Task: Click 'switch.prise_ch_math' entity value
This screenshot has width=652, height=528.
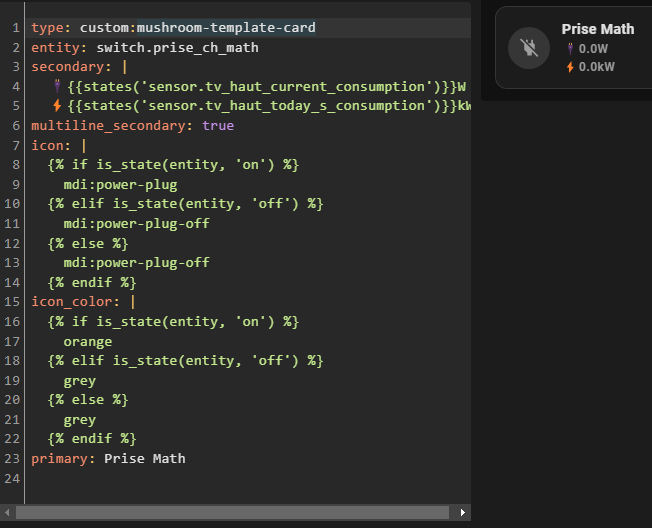Action: (178, 47)
